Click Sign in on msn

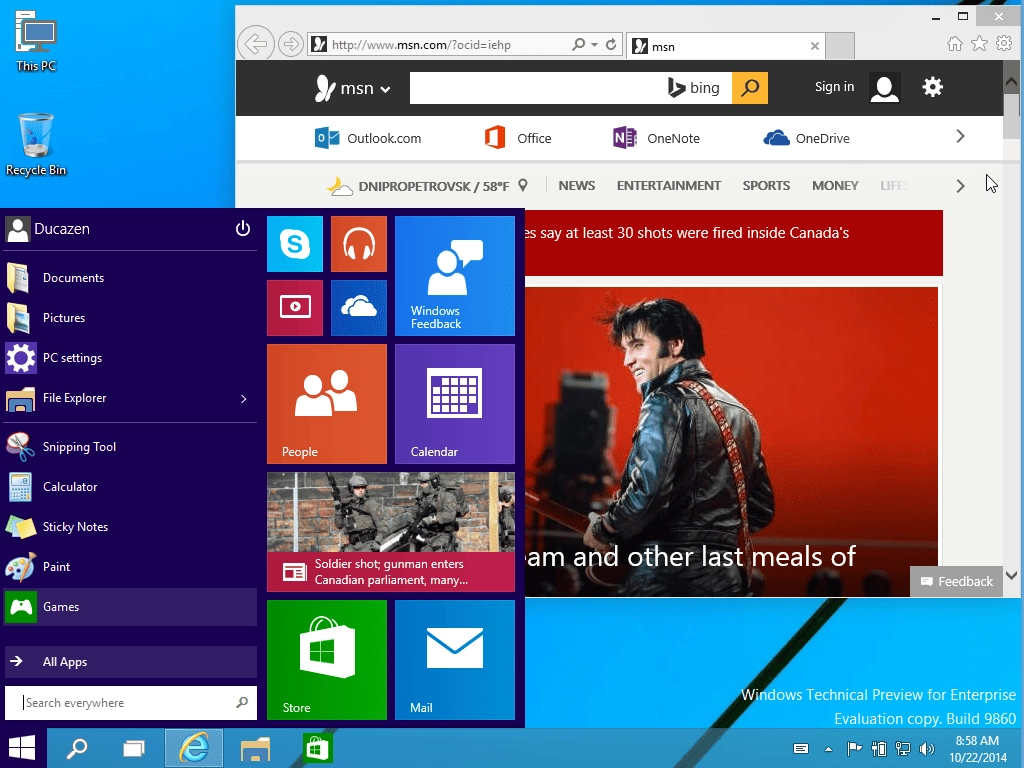click(834, 87)
